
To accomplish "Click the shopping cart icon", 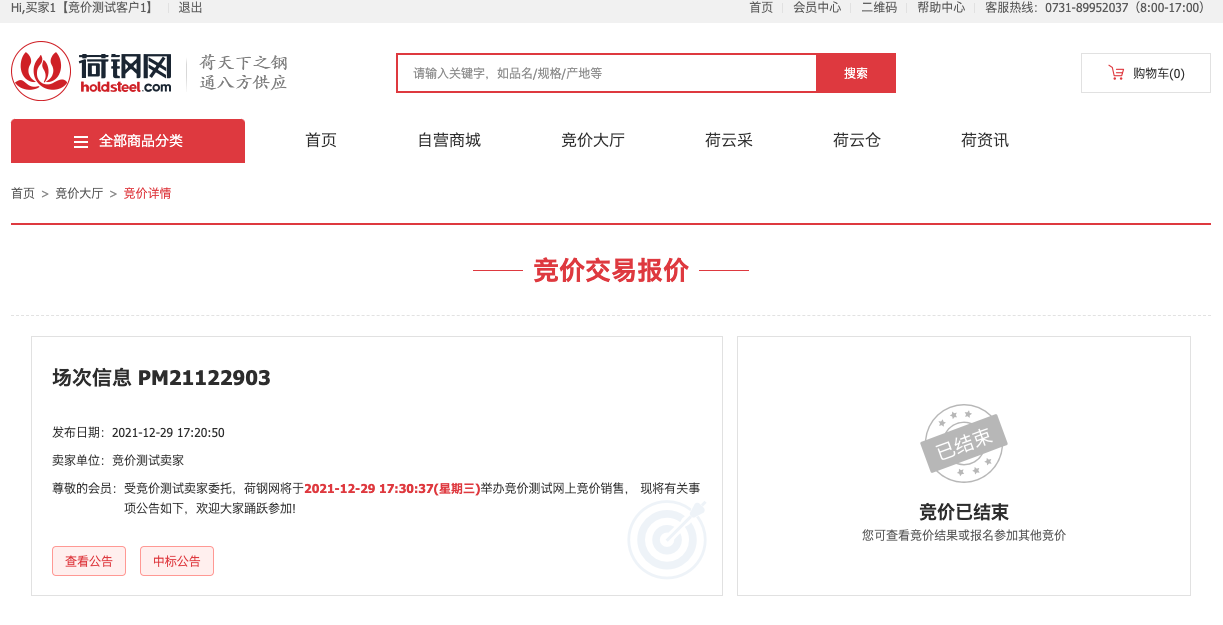I will (x=1116, y=73).
